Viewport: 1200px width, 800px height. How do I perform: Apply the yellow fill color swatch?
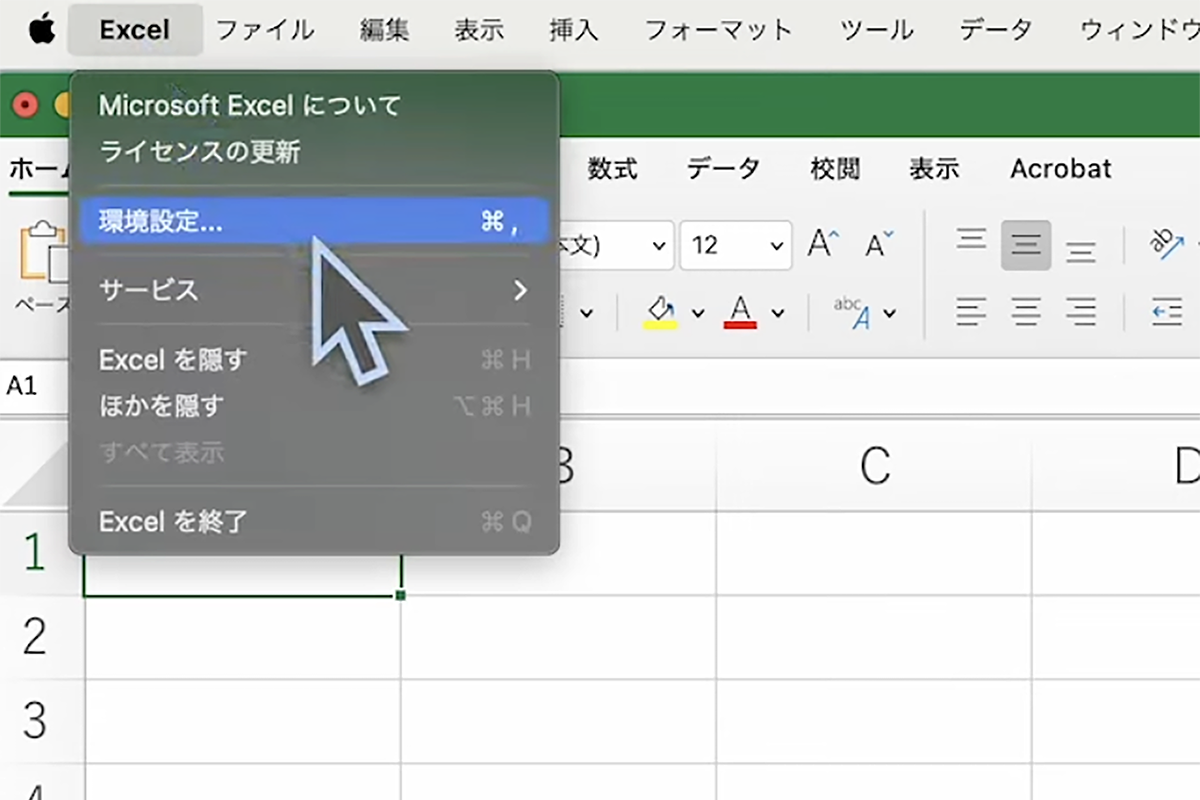(x=660, y=312)
